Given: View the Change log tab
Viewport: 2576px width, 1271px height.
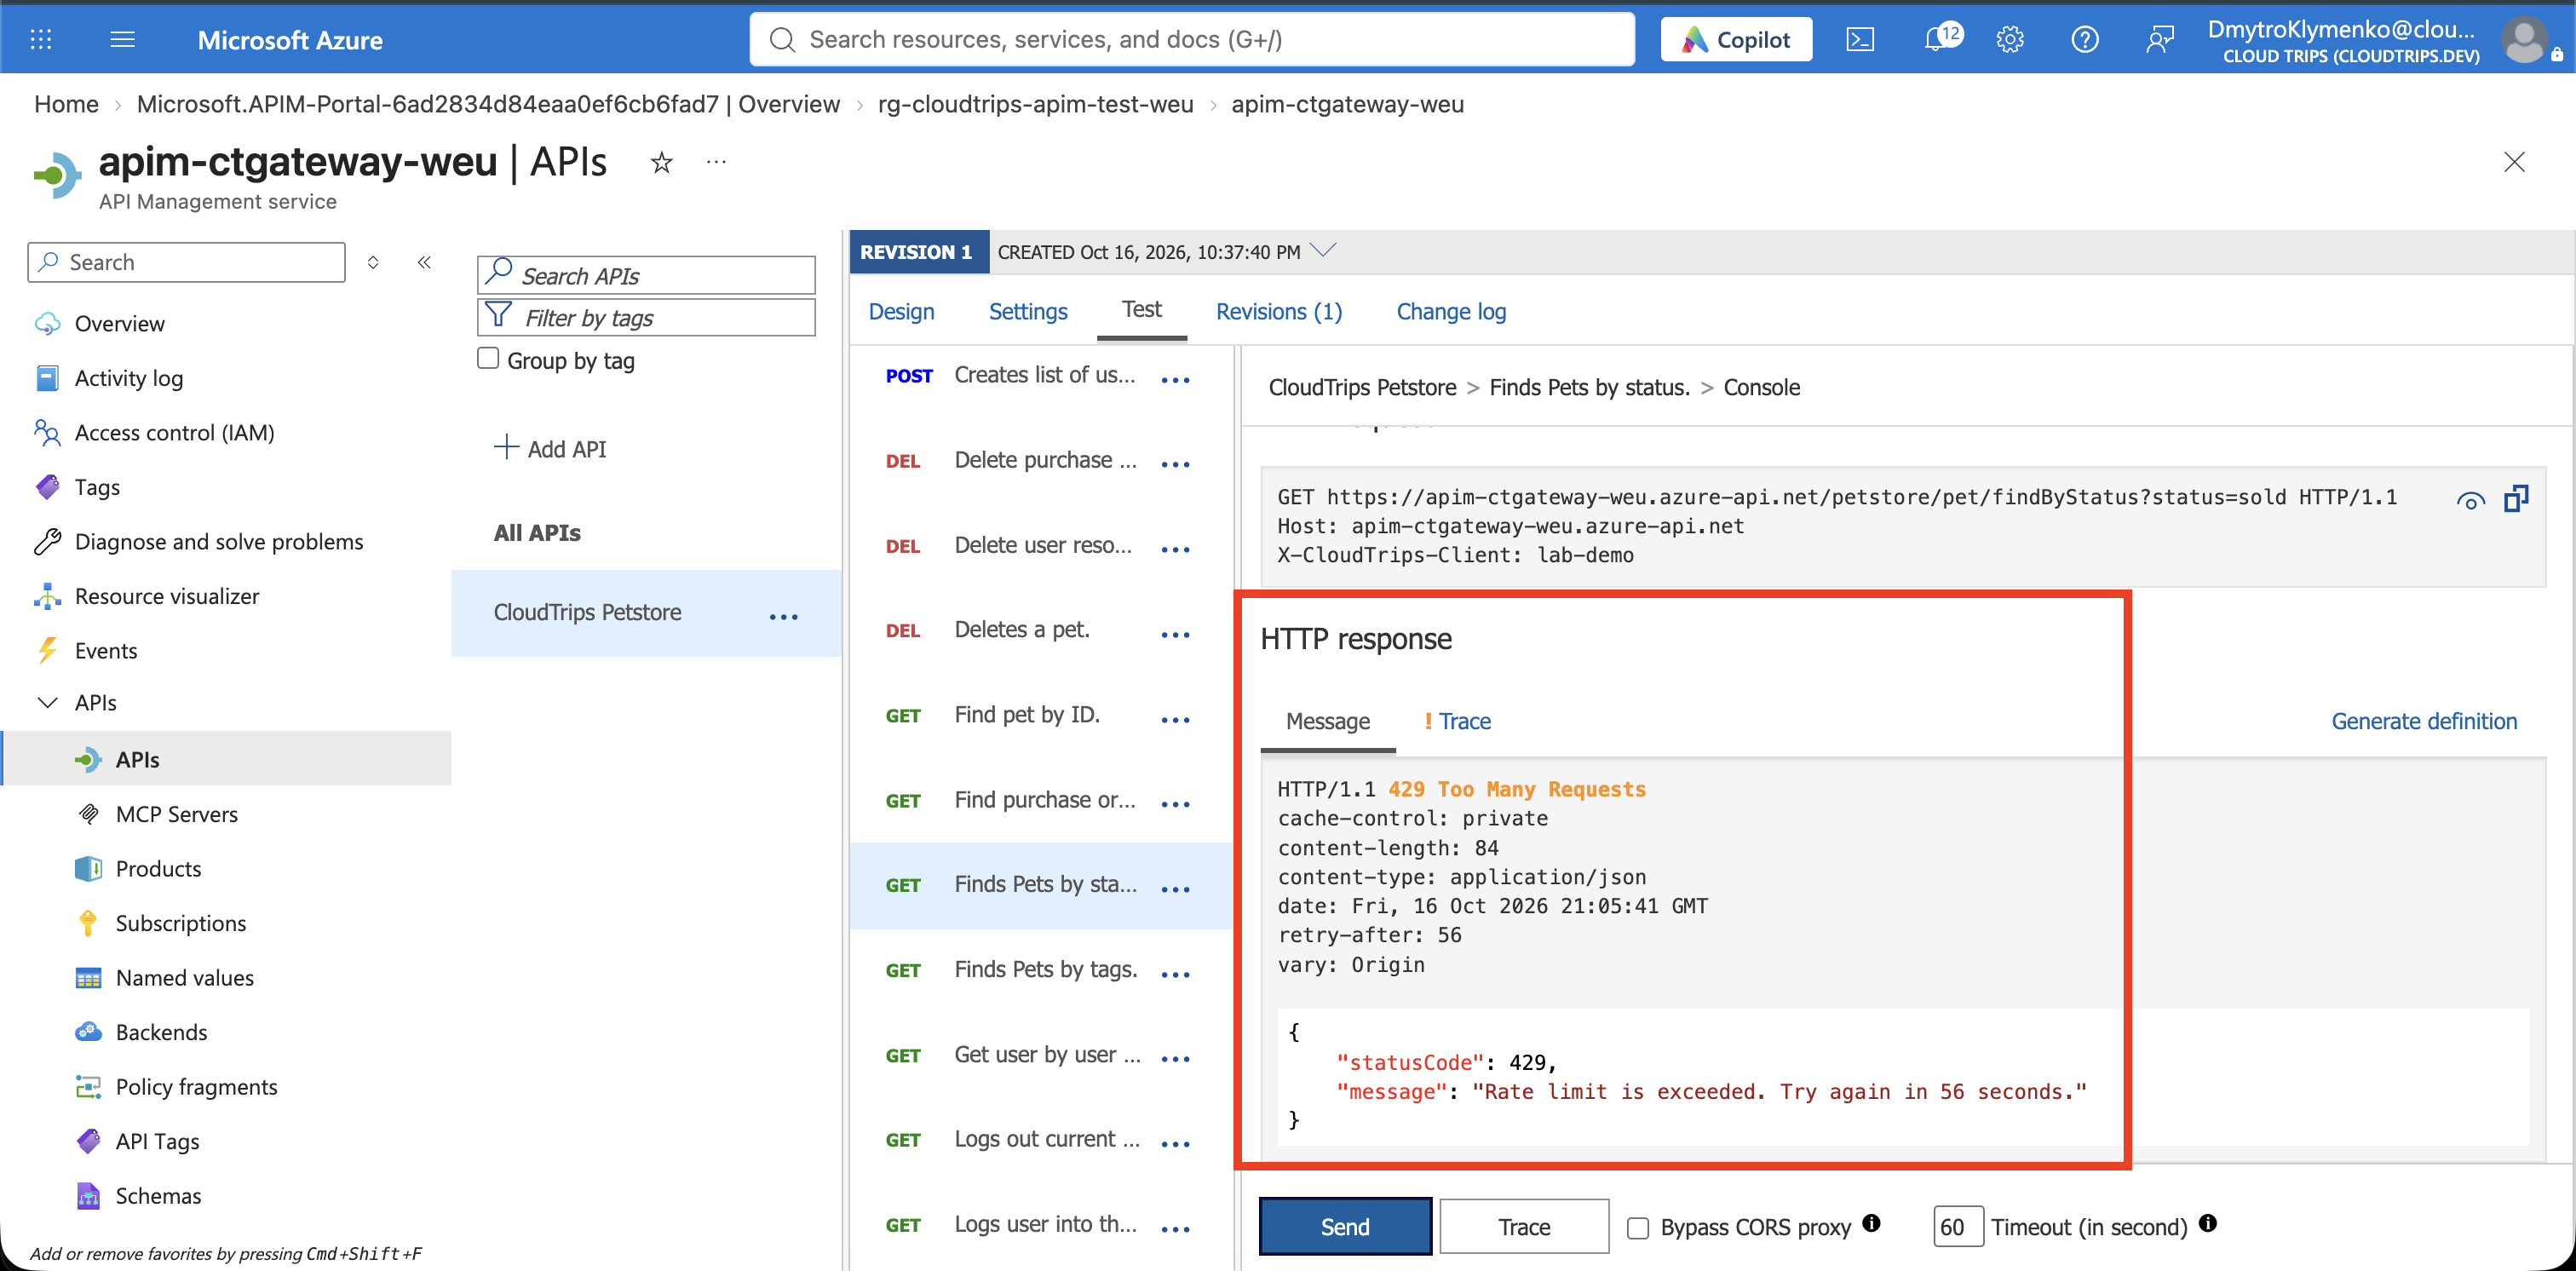Looking at the screenshot, I should click(x=1450, y=311).
